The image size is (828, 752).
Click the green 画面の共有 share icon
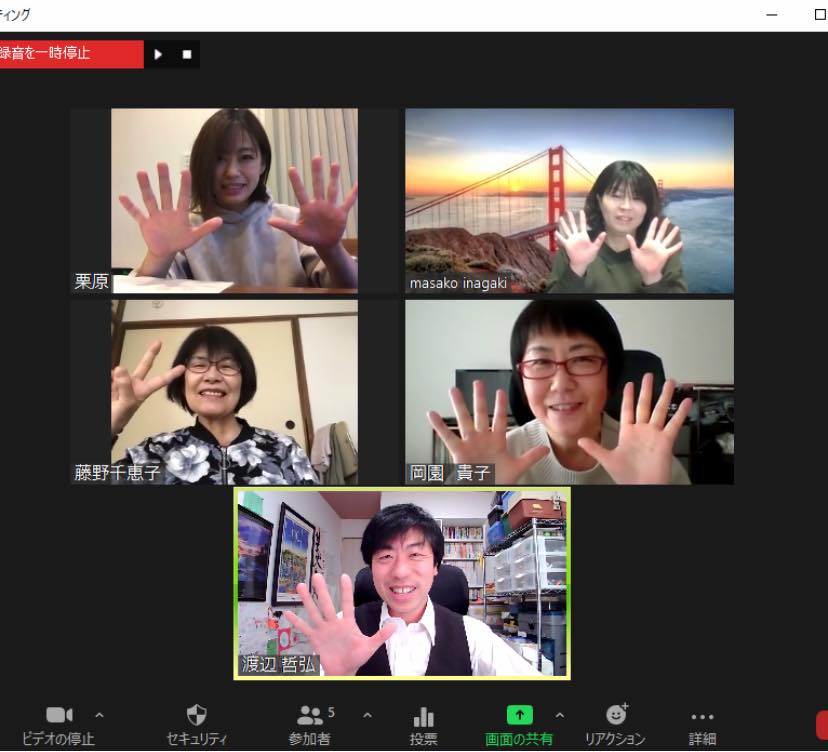[519, 716]
